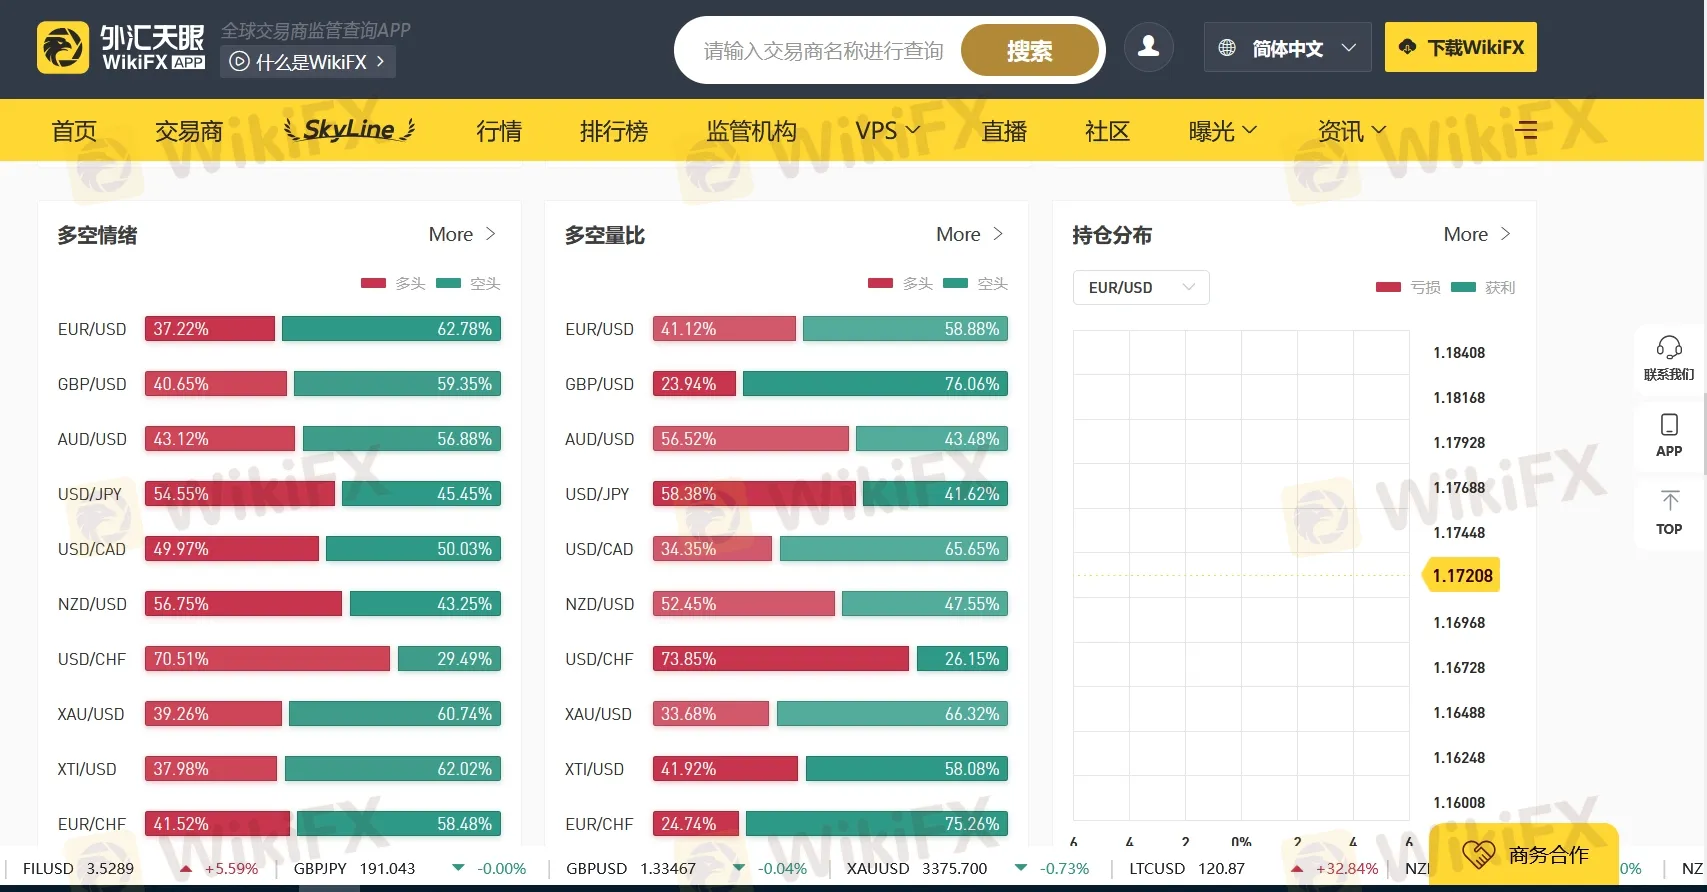Image resolution: width=1707 pixels, height=892 pixels.
Task: Click the WikiFX eagle logo icon
Action: (x=63, y=48)
